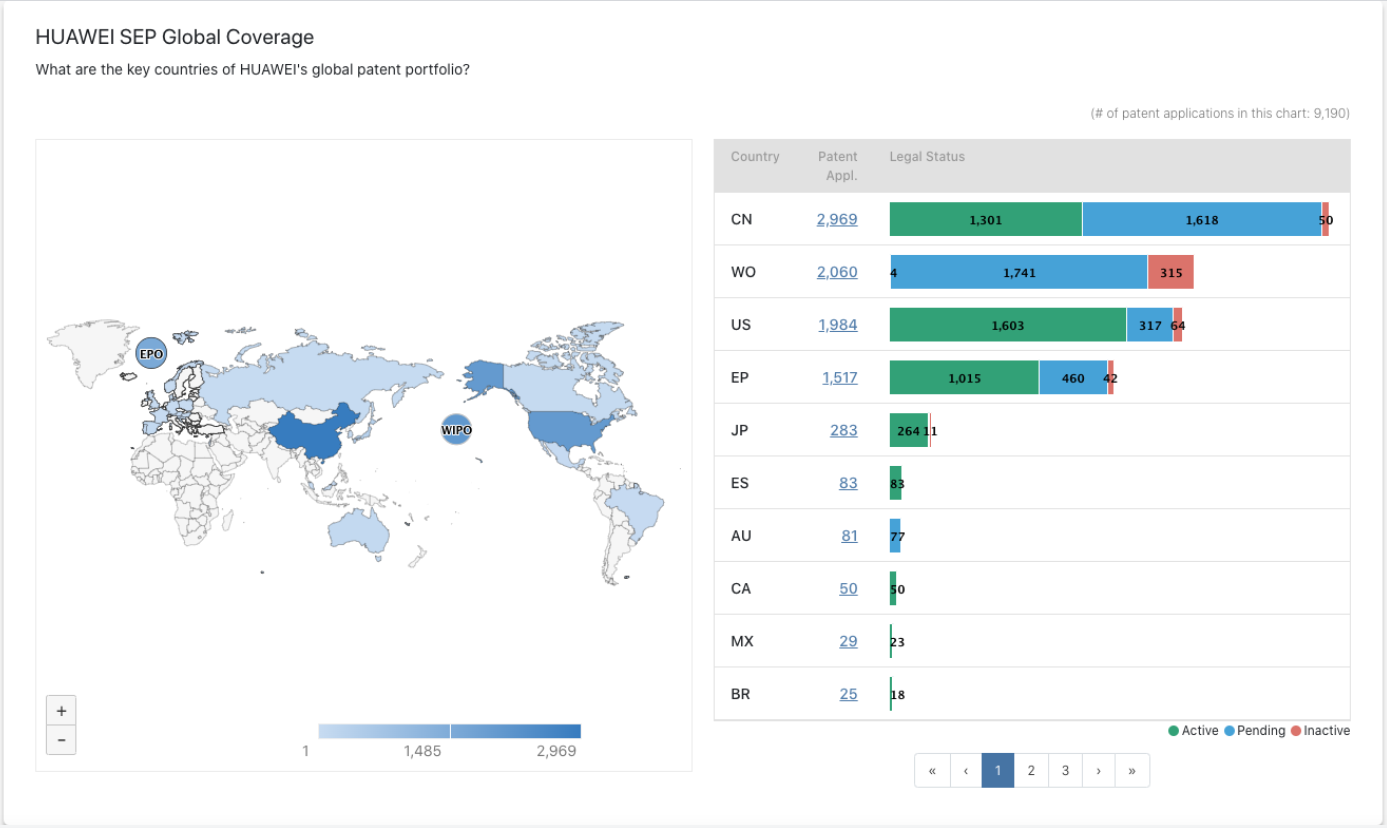Viewport: 1387px width, 828px height.
Task: Open ES patent applications link 83
Action: 849,483
